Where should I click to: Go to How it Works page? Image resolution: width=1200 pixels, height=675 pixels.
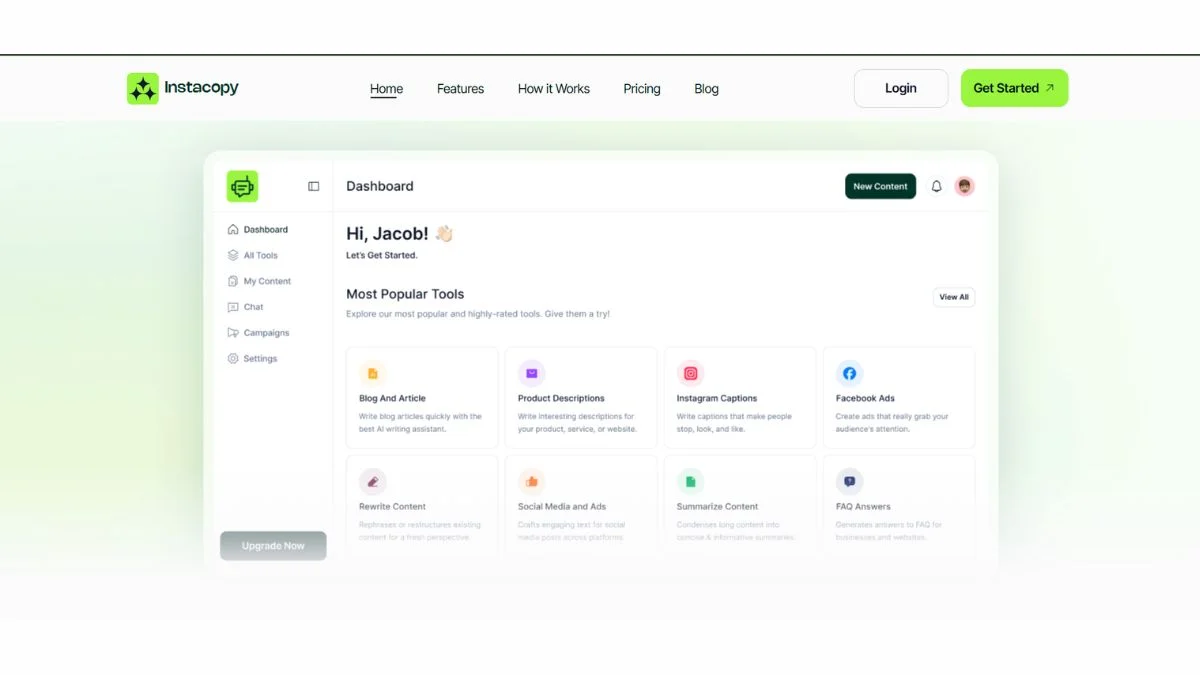(x=554, y=89)
